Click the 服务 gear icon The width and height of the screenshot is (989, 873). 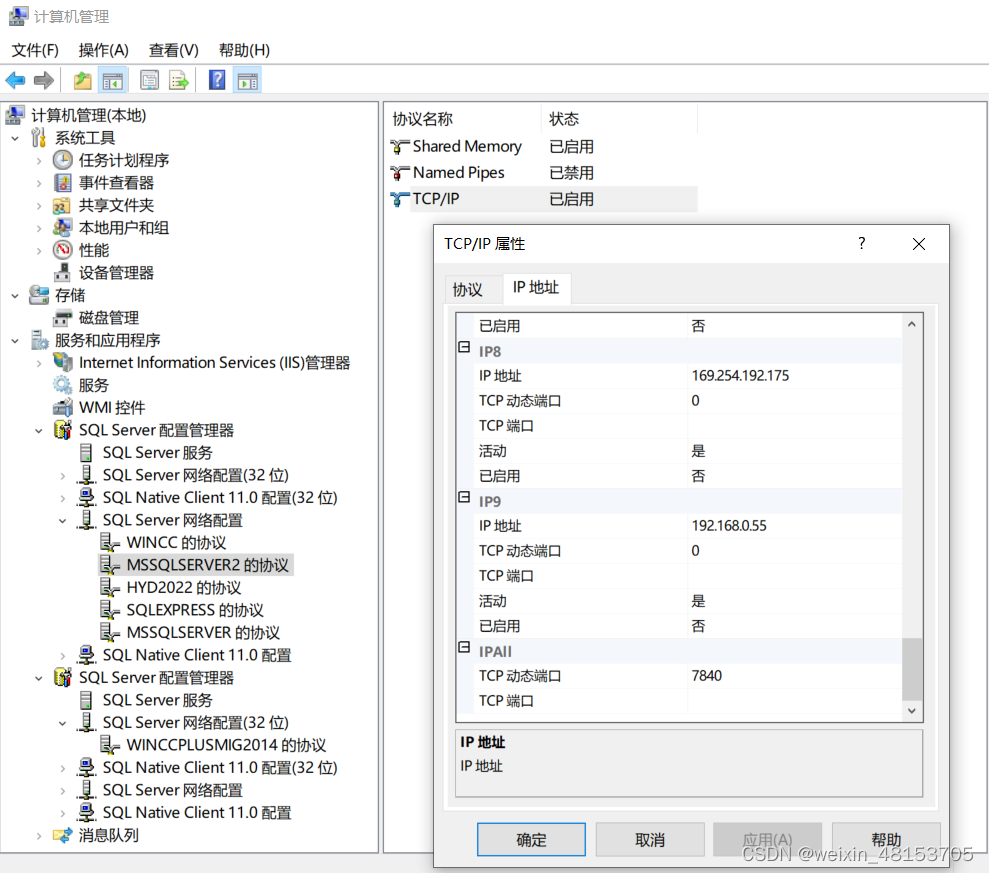[62, 385]
